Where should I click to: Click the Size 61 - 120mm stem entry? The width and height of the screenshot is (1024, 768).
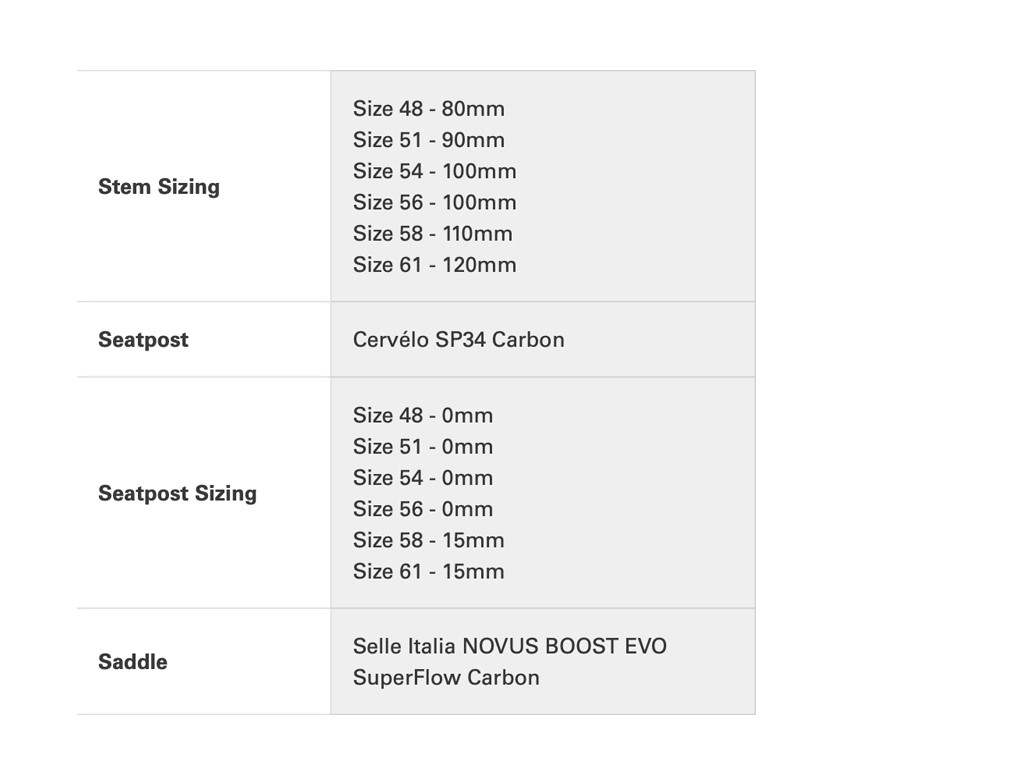(434, 265)
